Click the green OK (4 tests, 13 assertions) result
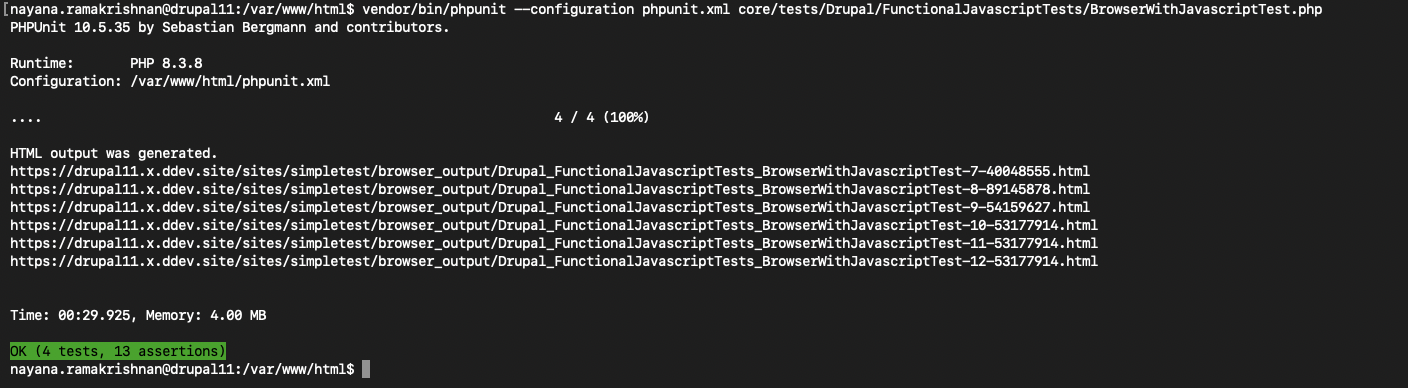Screen dimensions: 1408x388 pyautogui.click(x=118, y=351)
